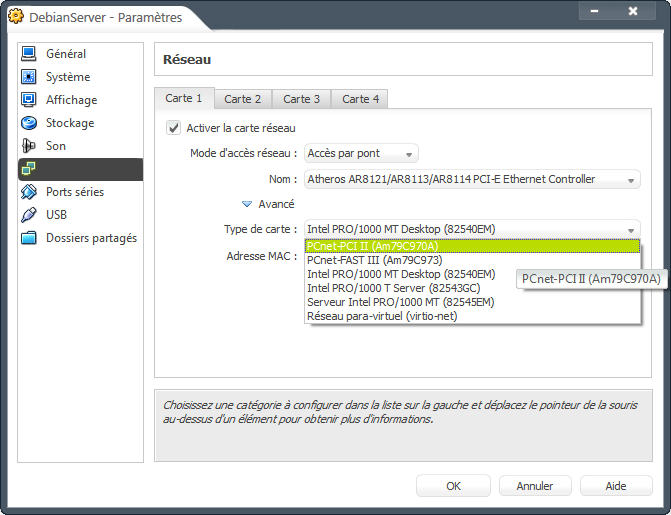Click the USB plug icon
671x515 pixels.
(29, 215)
